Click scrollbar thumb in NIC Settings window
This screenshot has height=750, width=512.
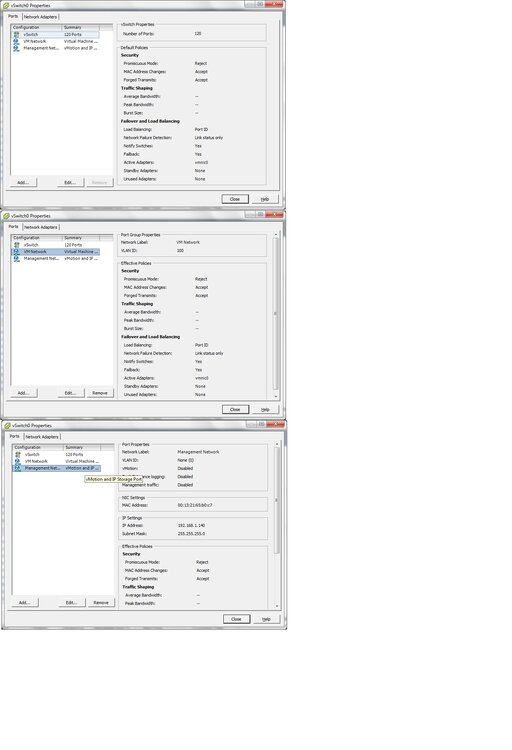tap(277, 500)
